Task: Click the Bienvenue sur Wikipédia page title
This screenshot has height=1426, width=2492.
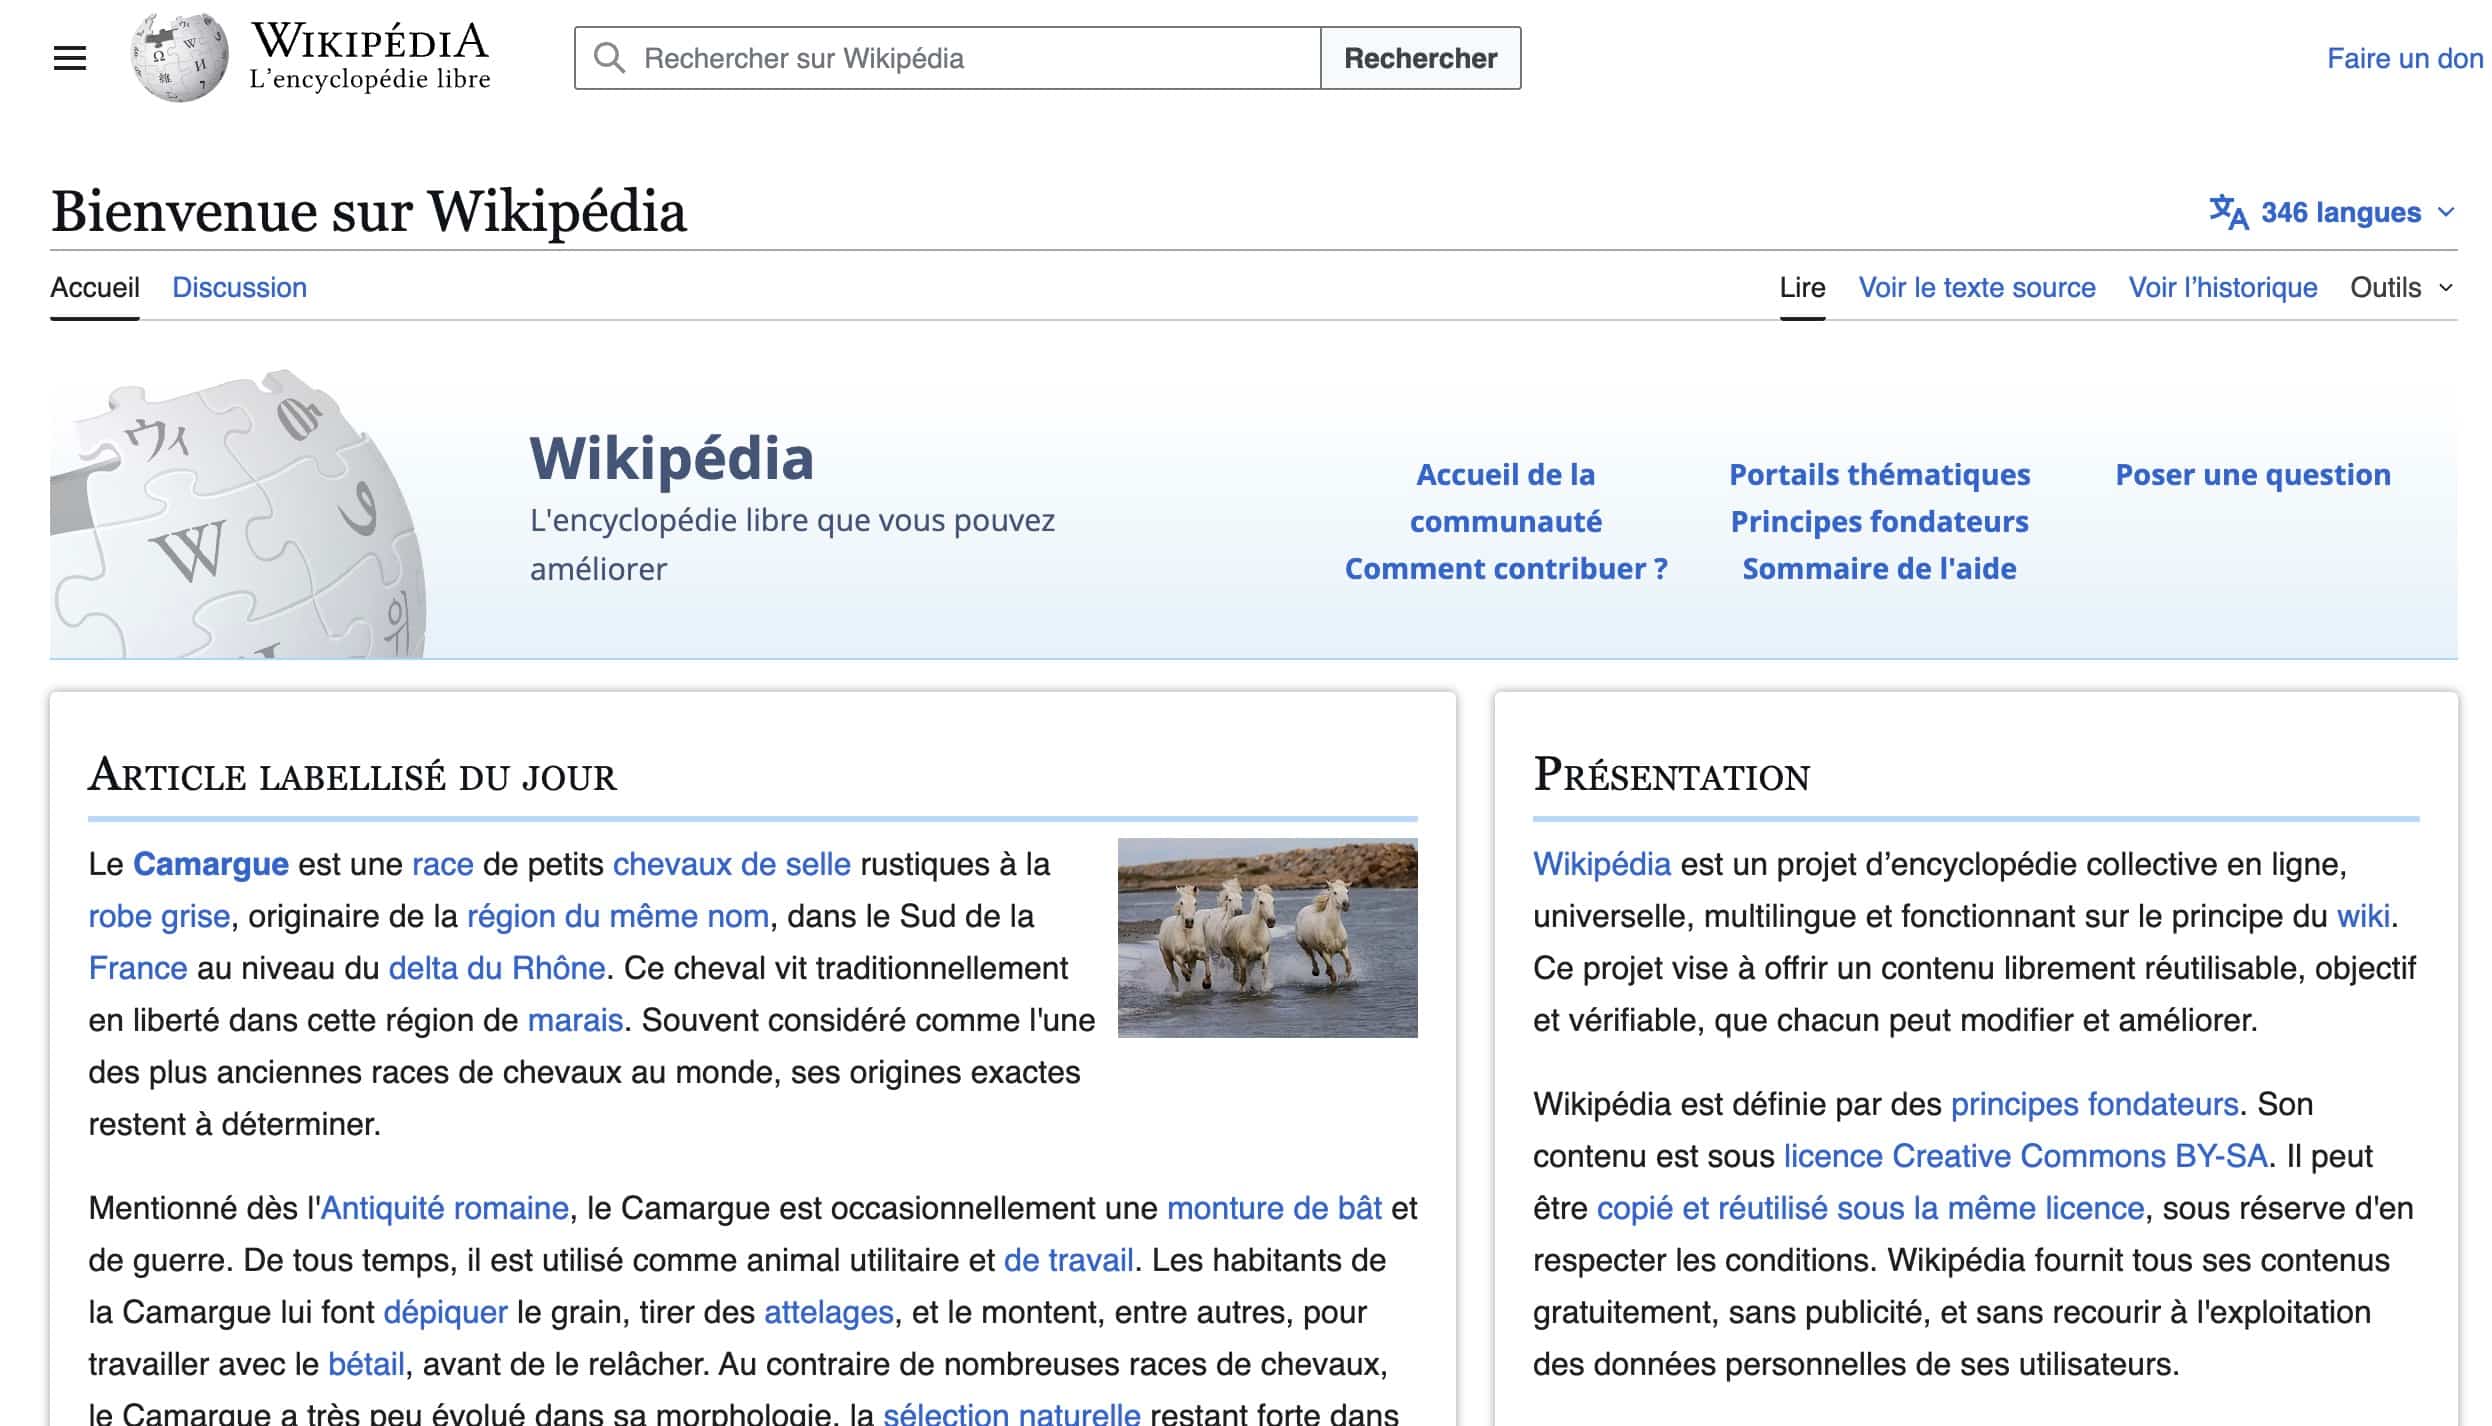Action: (x=368, y=212)
